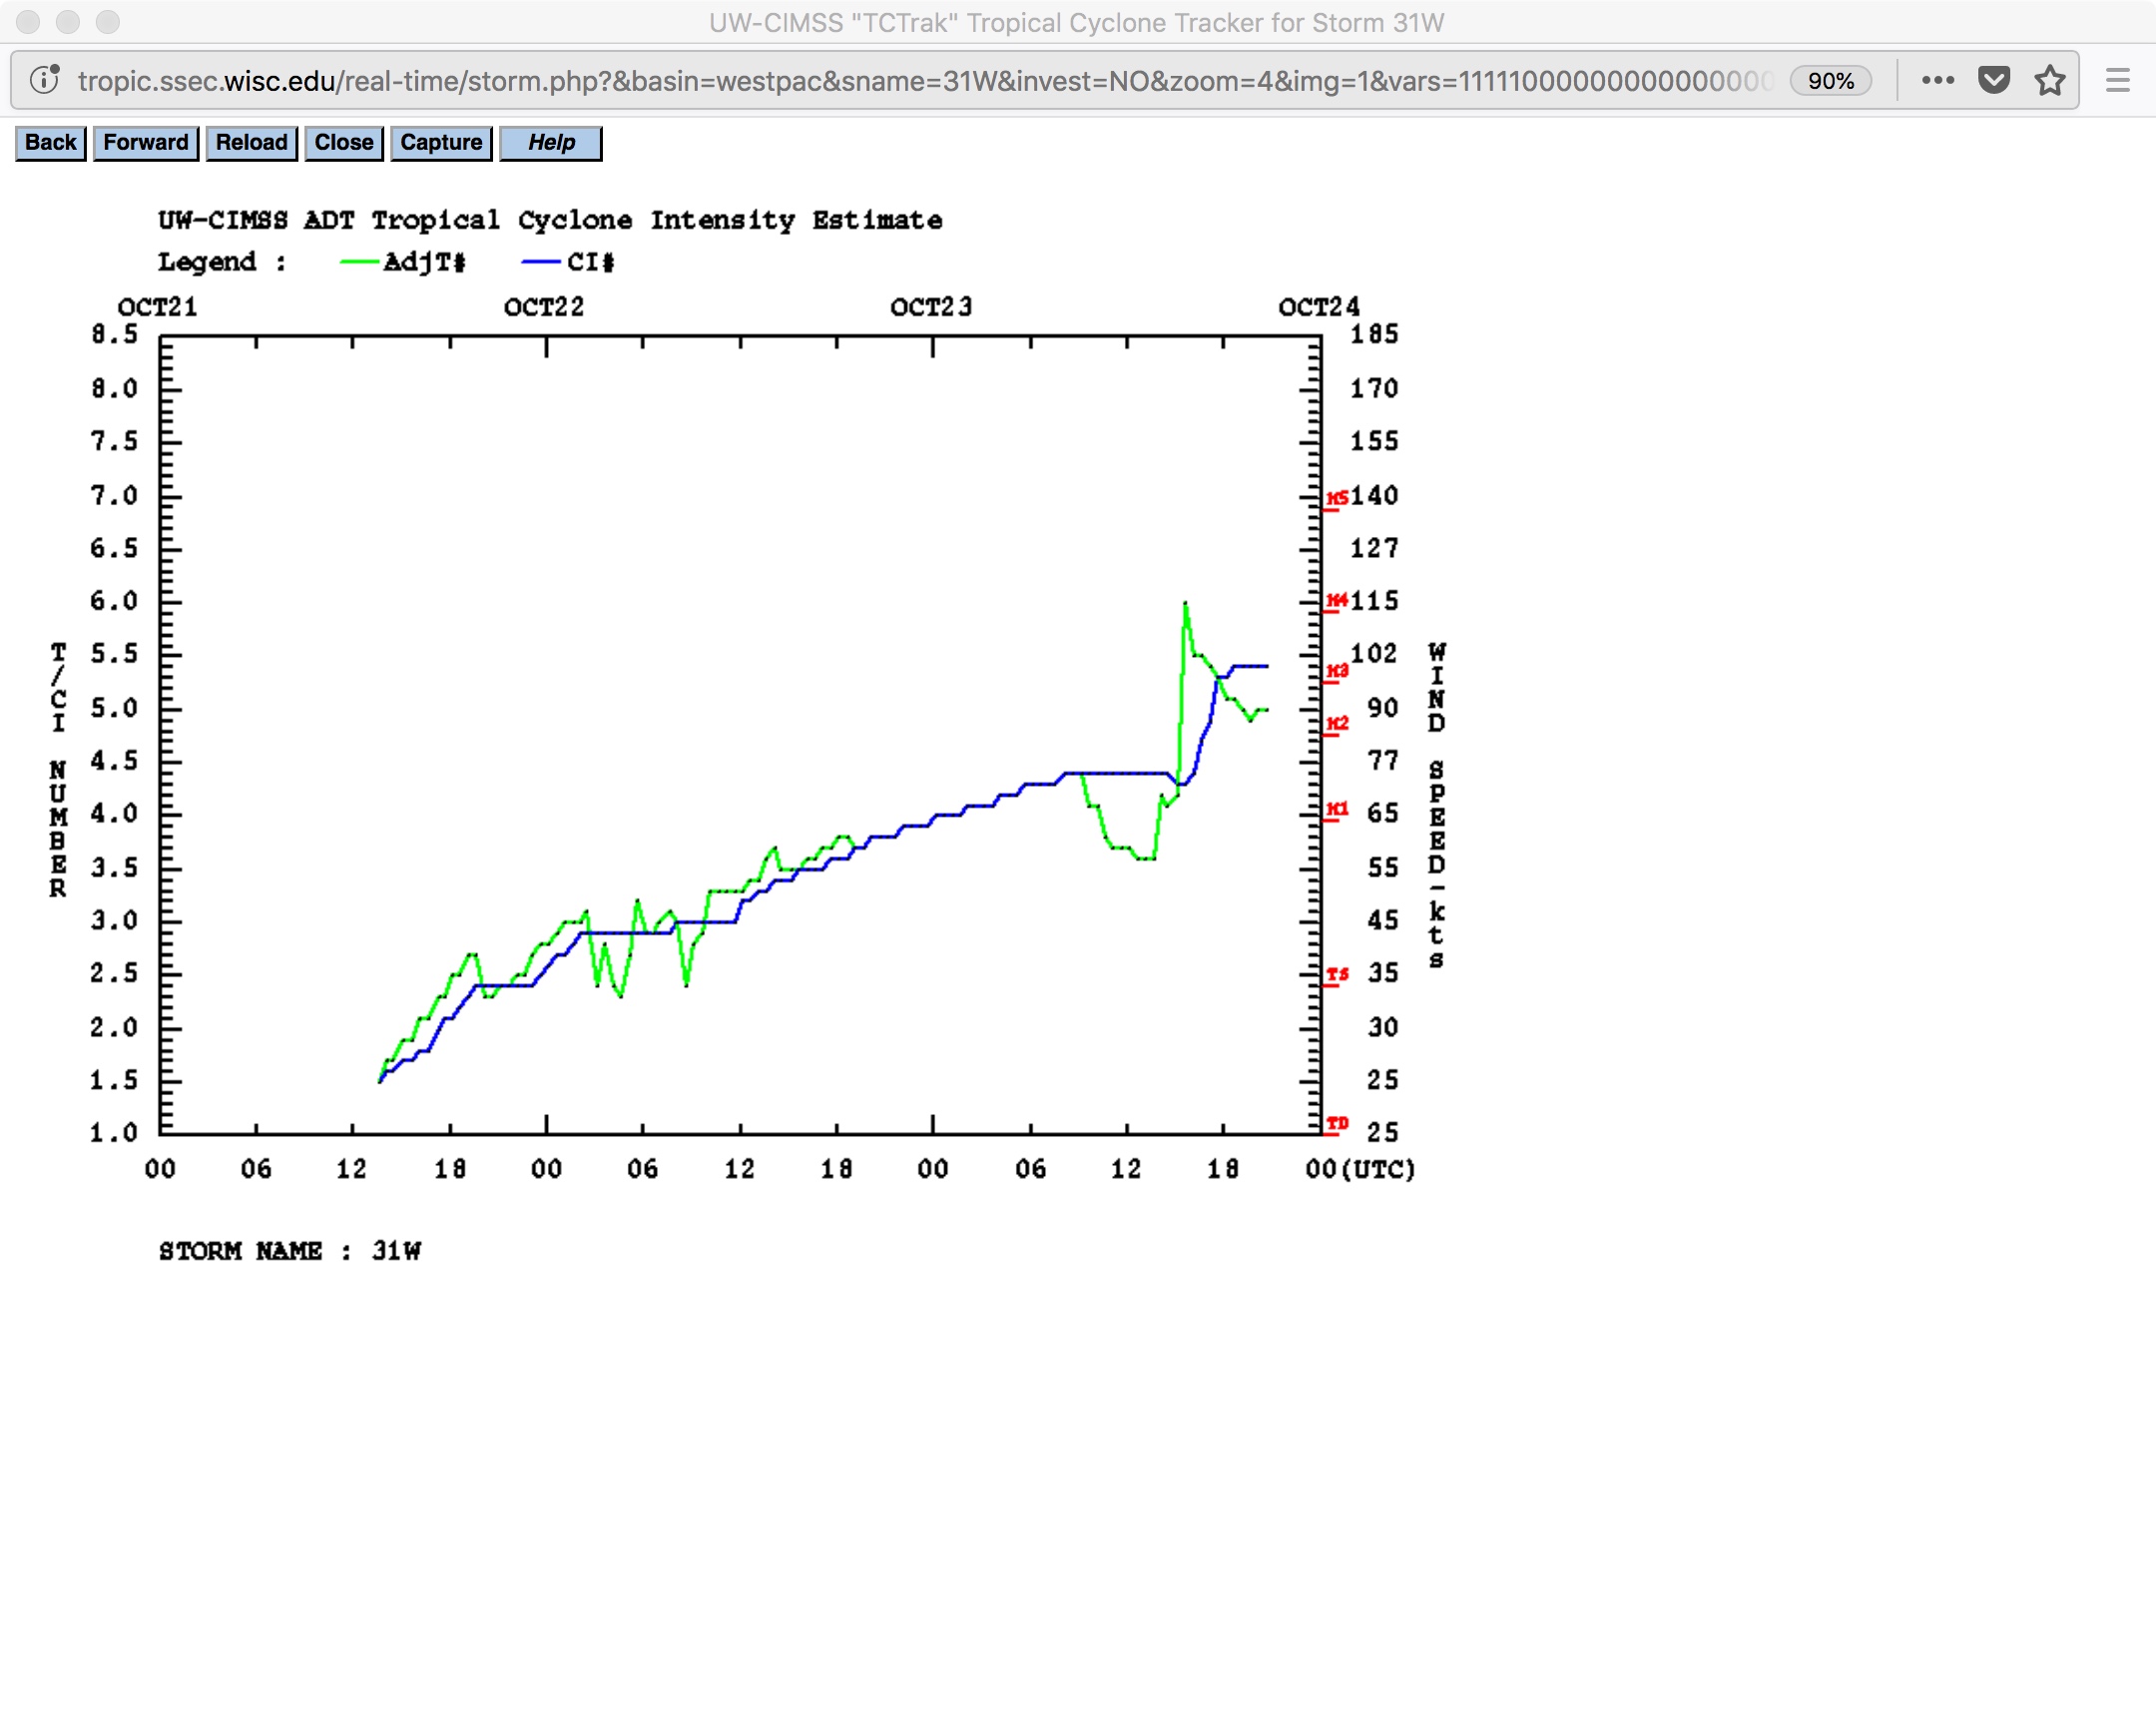Click the 8.5 value on T/CI axis
Screen dimensions: 2156x1735
tap(114, 335)
